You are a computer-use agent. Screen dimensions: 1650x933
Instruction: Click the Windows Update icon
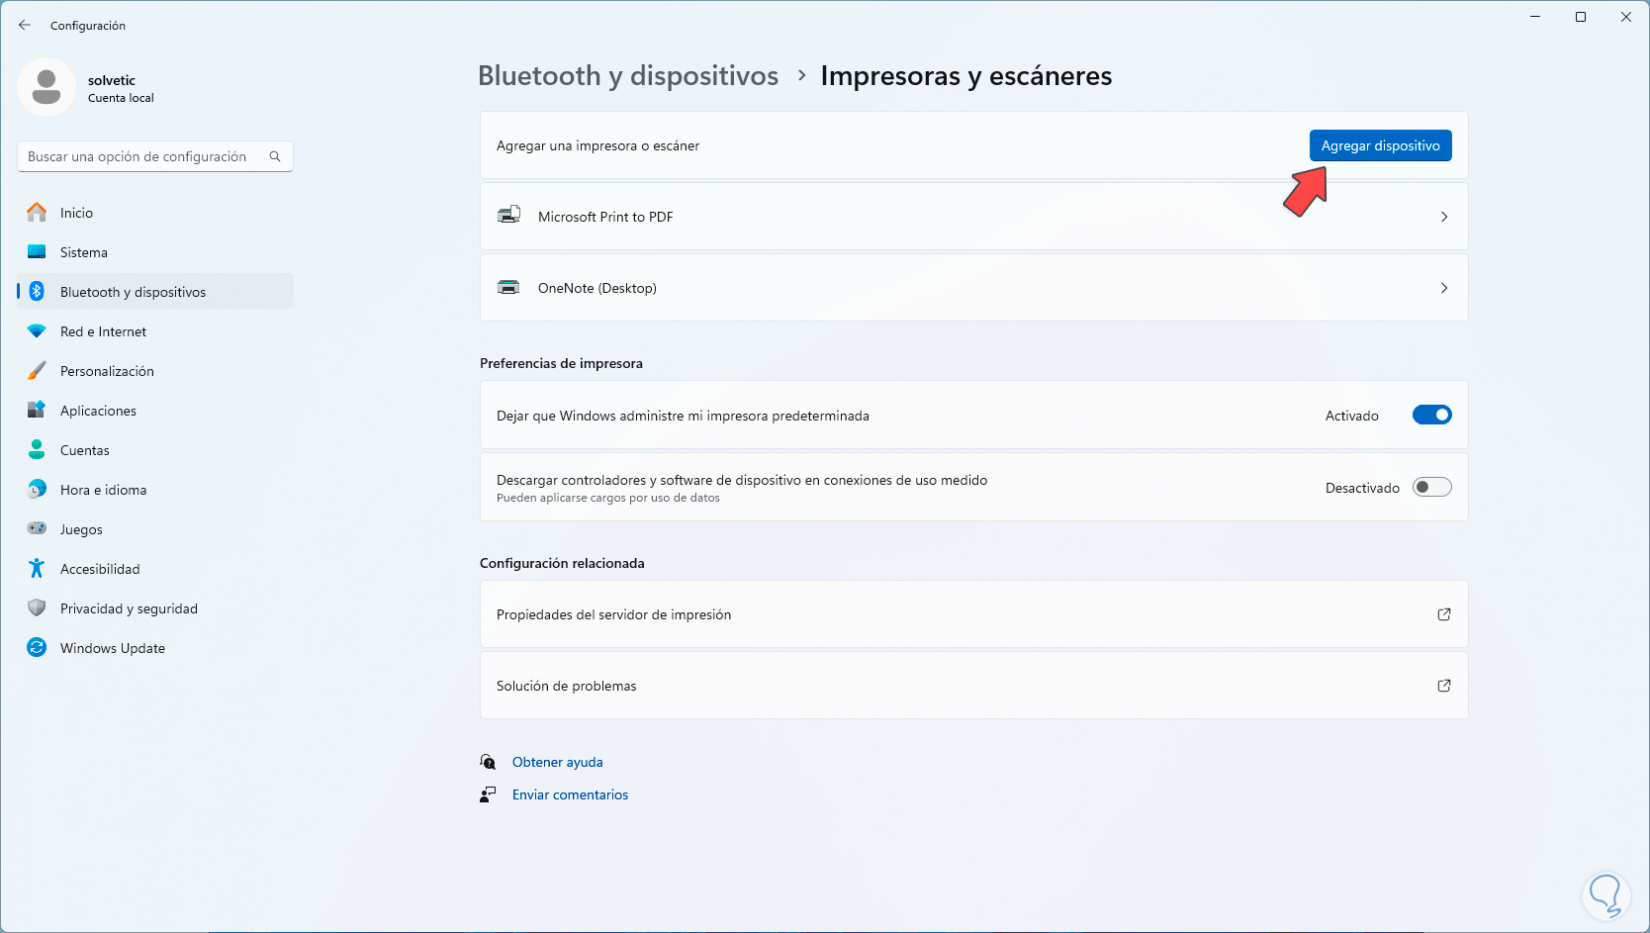37,647
